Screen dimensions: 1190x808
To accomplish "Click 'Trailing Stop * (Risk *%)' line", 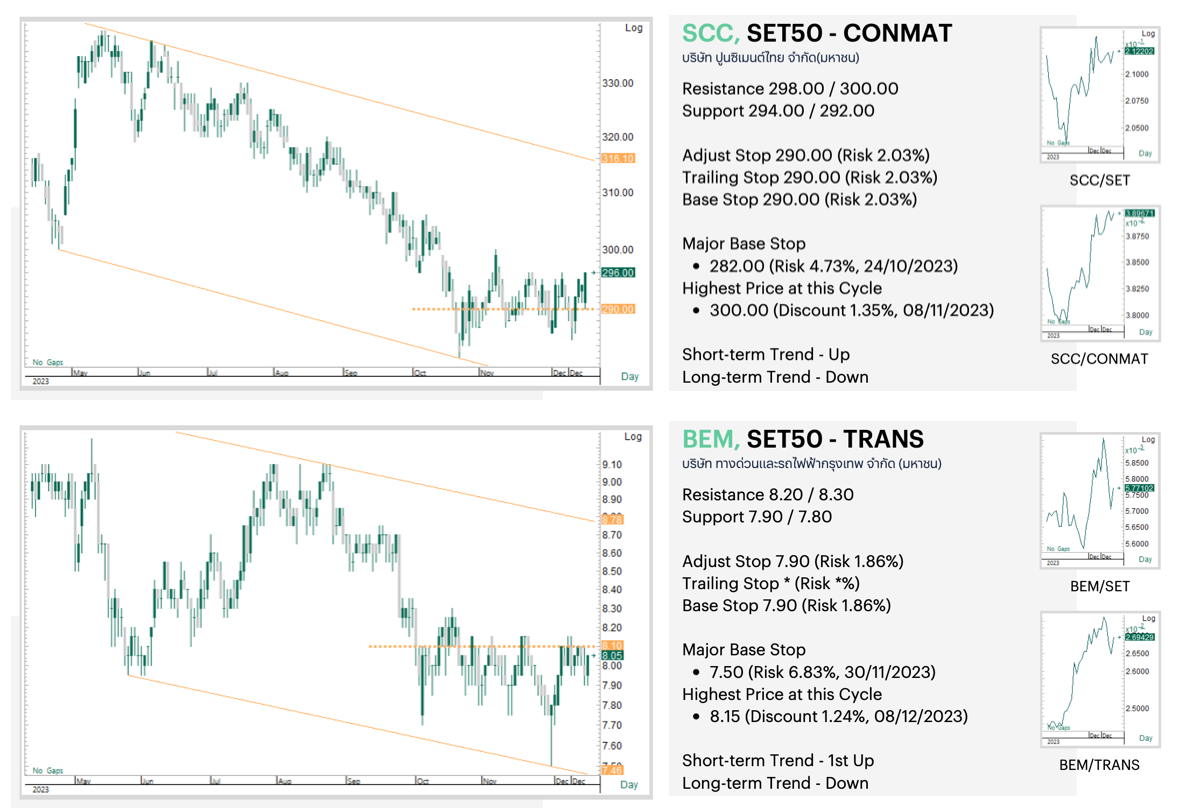I will point(771,583).
